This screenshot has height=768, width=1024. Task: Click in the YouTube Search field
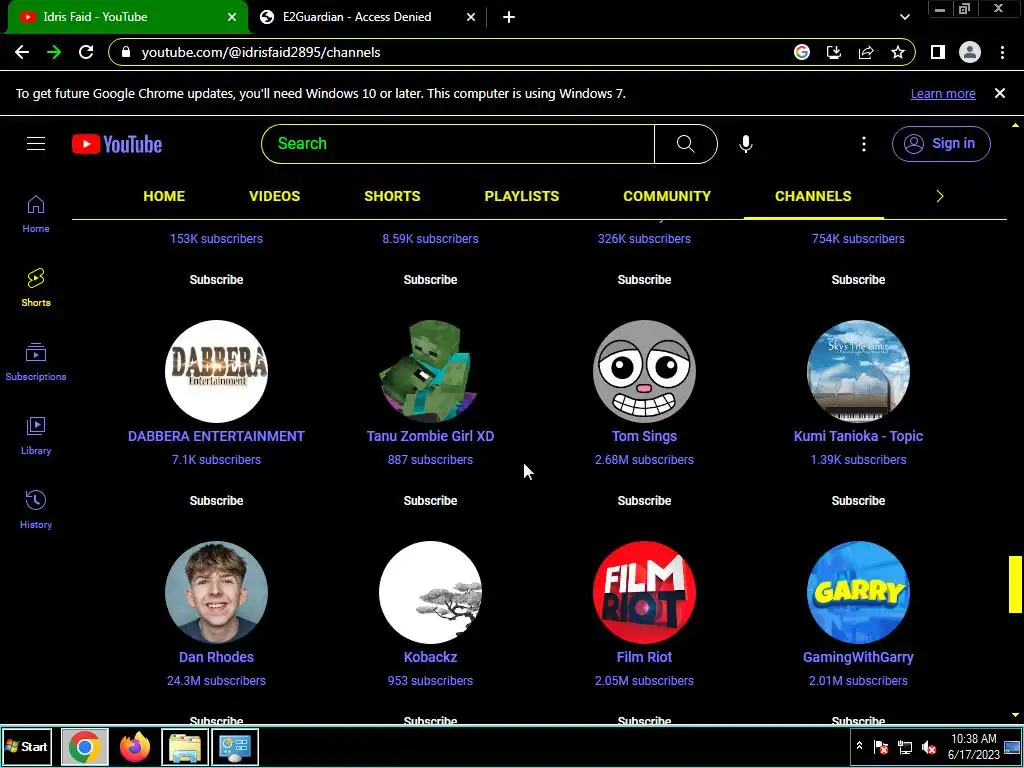(x=458, y=144)
